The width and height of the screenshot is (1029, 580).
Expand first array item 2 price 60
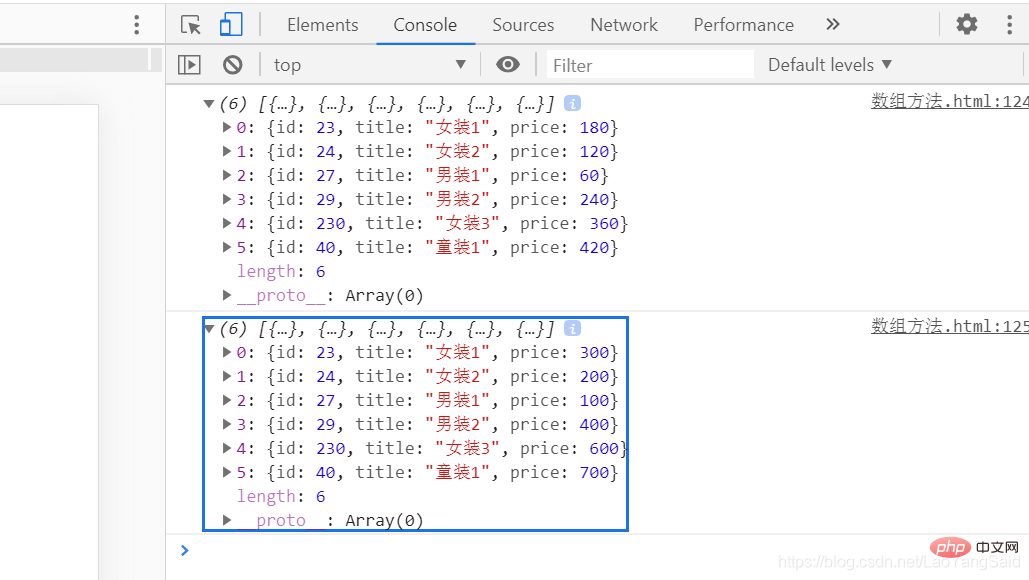[226, 175]
